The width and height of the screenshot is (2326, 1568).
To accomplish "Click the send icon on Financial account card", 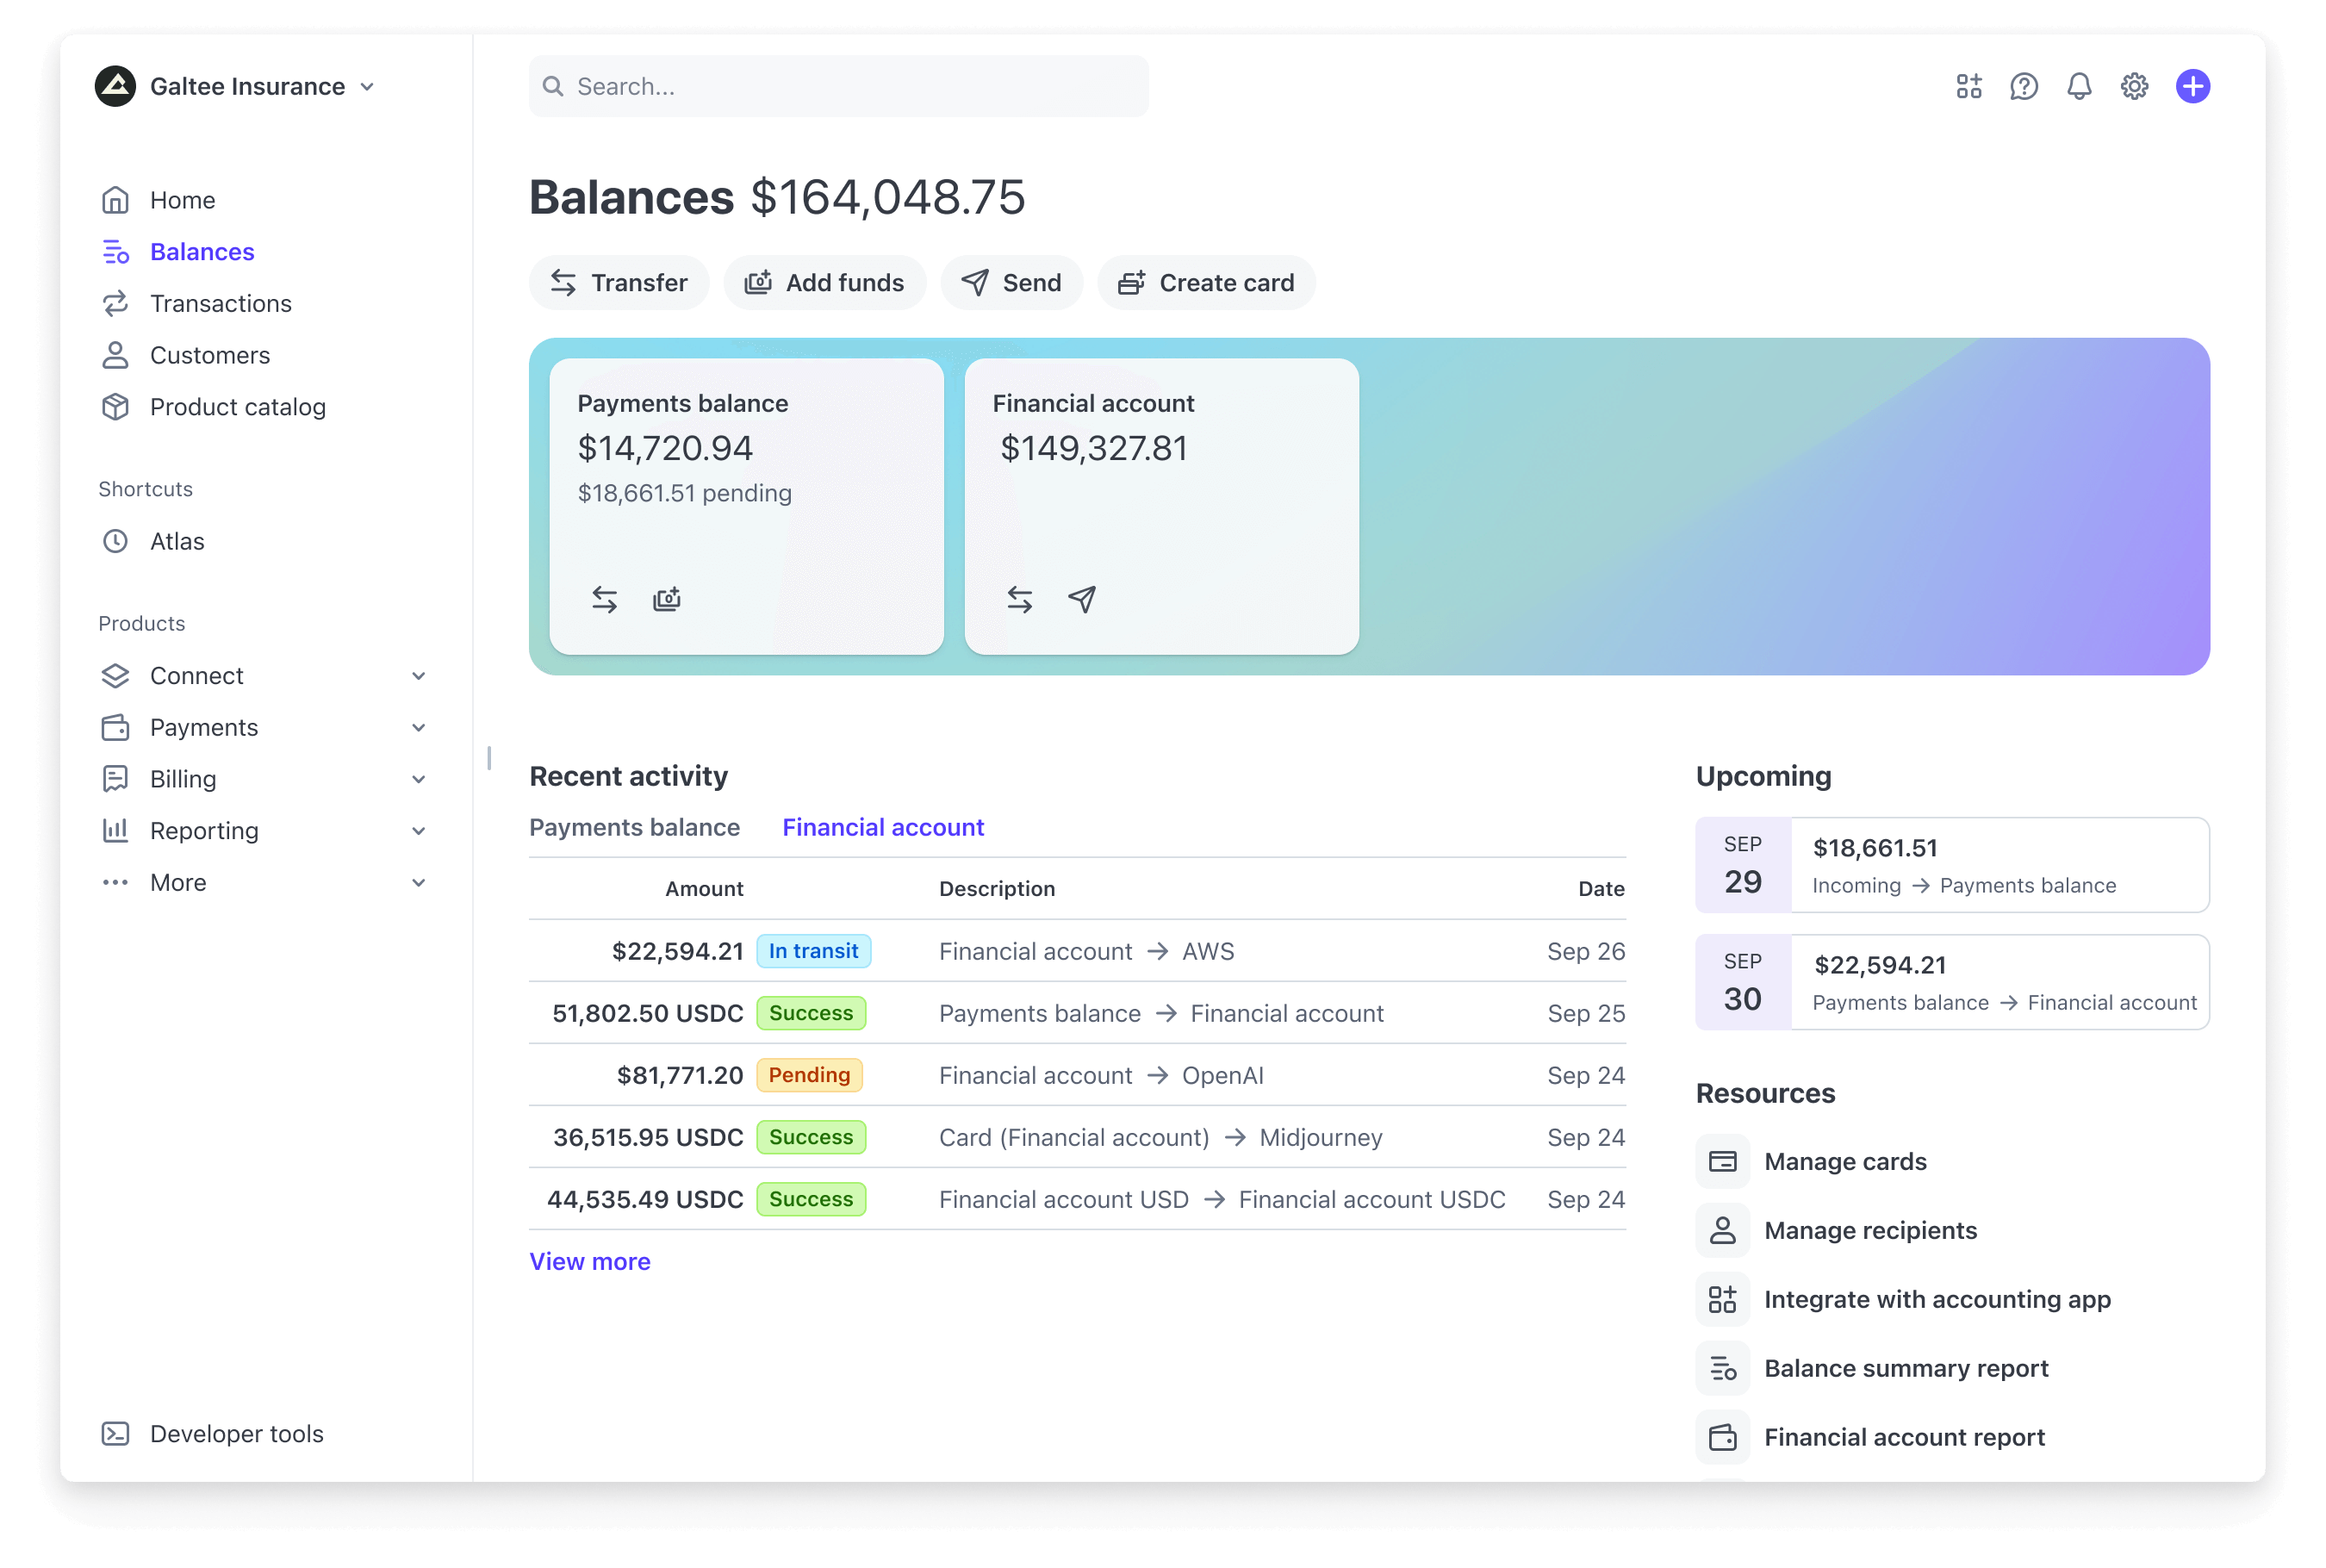I will [1081, 598].
